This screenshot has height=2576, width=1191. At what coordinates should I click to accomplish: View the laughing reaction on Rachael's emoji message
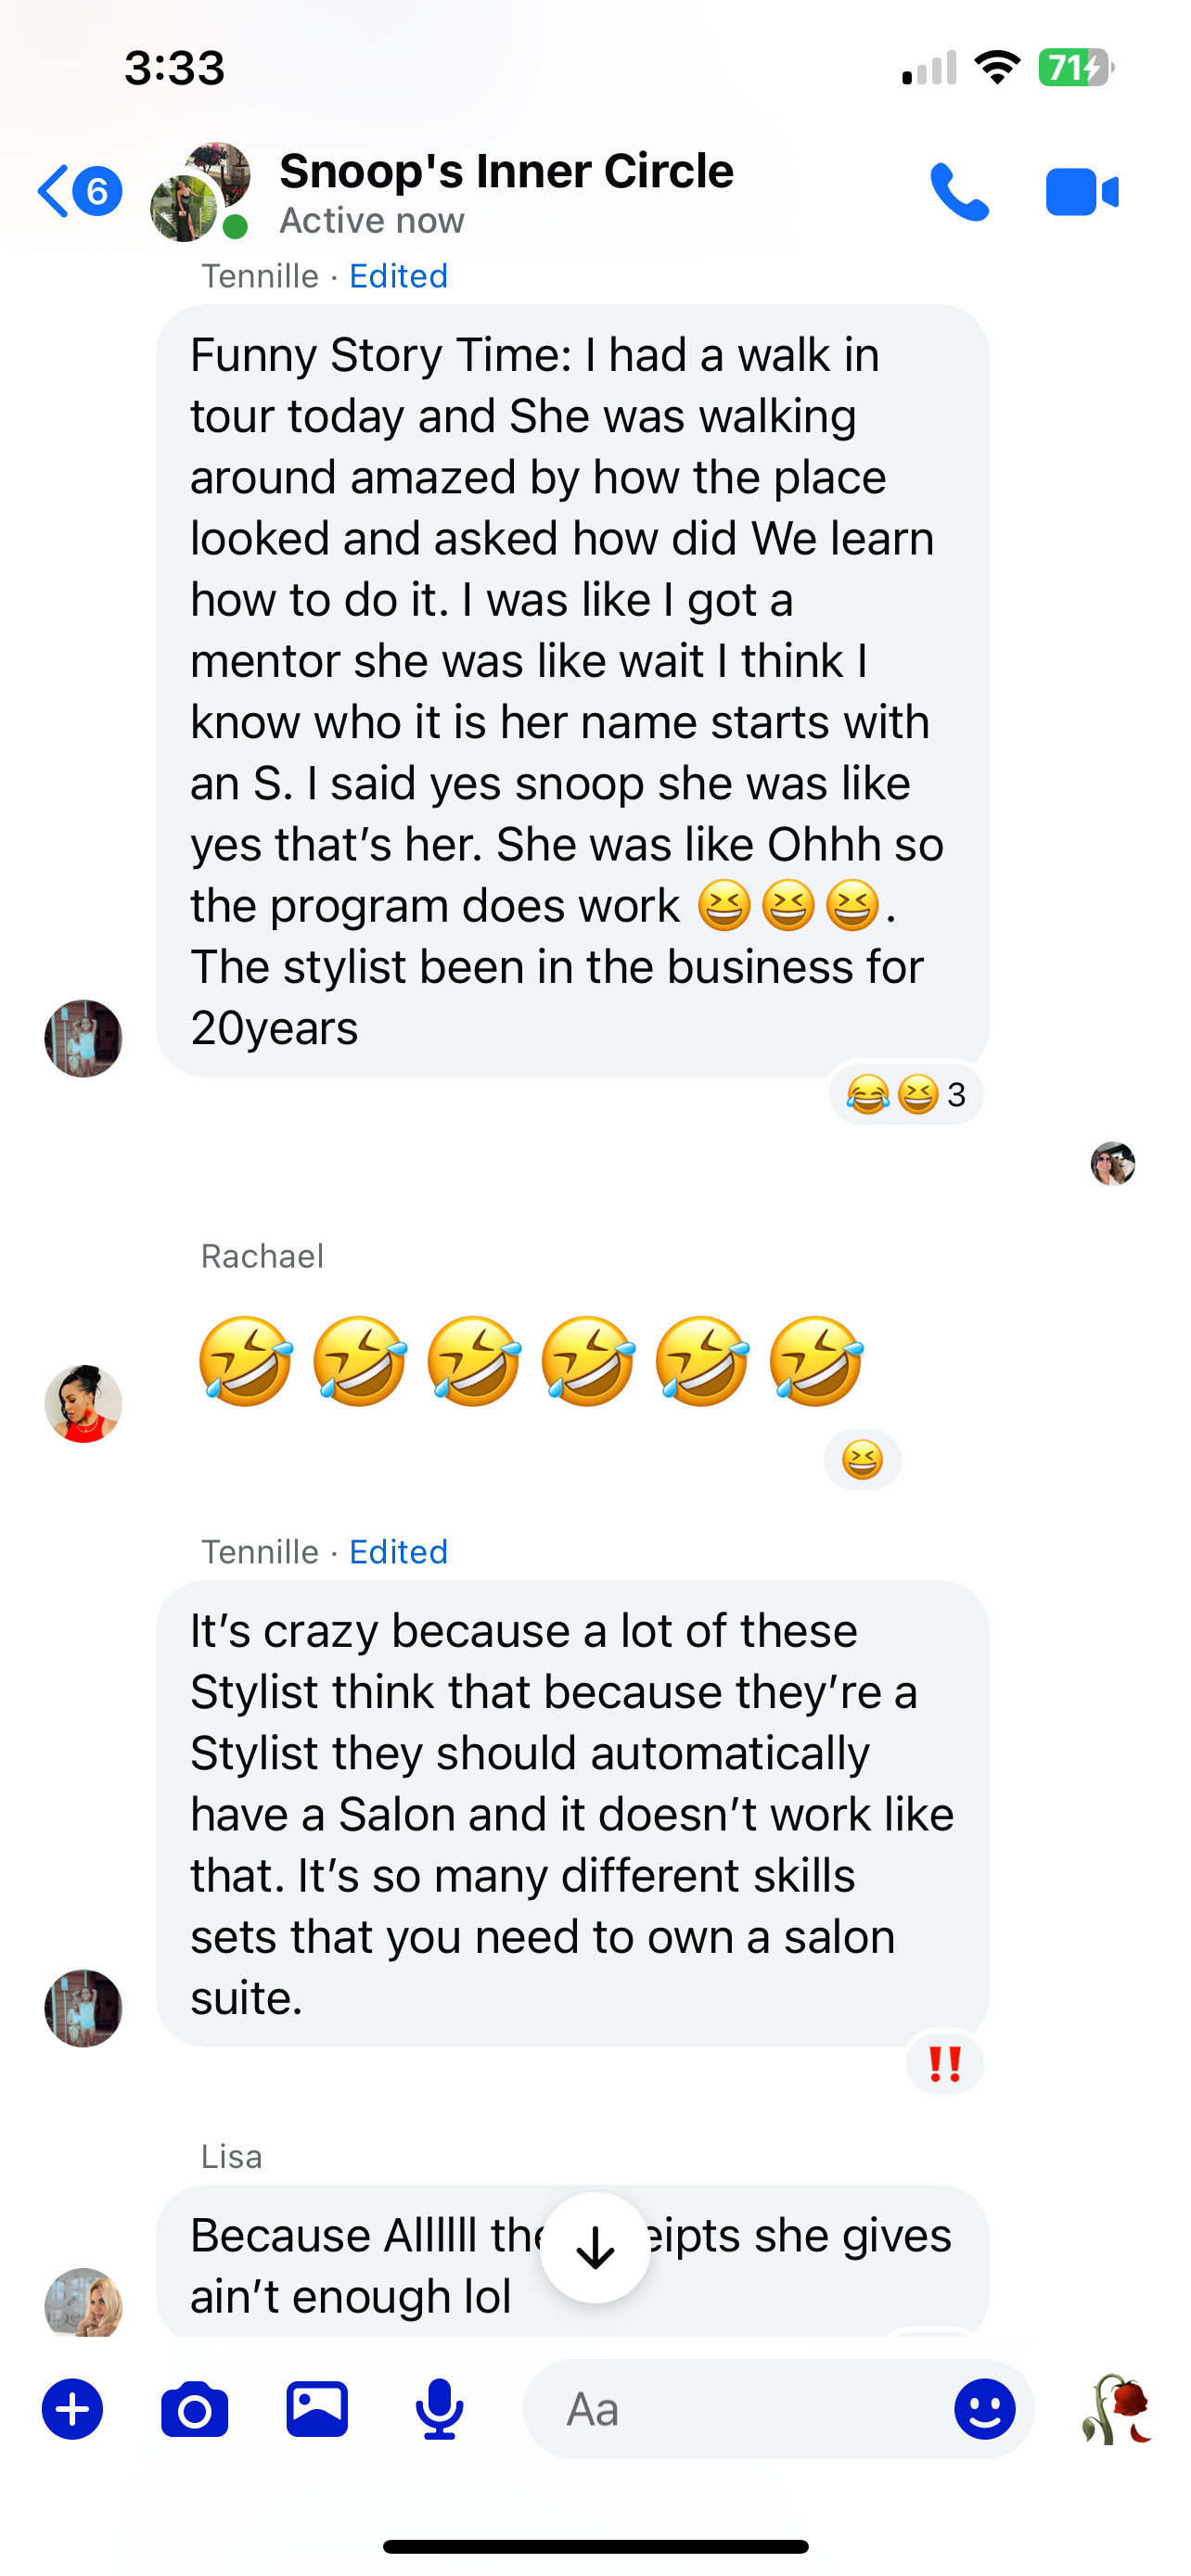(x=862, y=1461)
